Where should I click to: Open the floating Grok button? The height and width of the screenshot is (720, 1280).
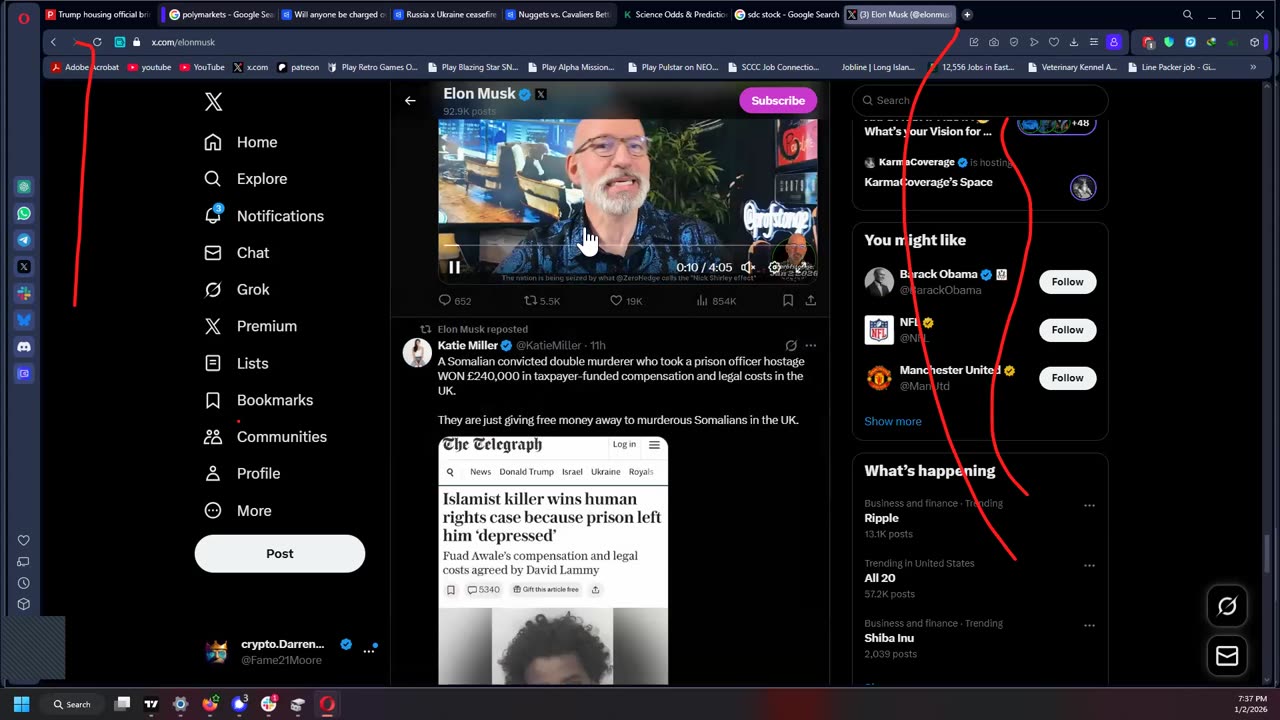(1227, 606)
